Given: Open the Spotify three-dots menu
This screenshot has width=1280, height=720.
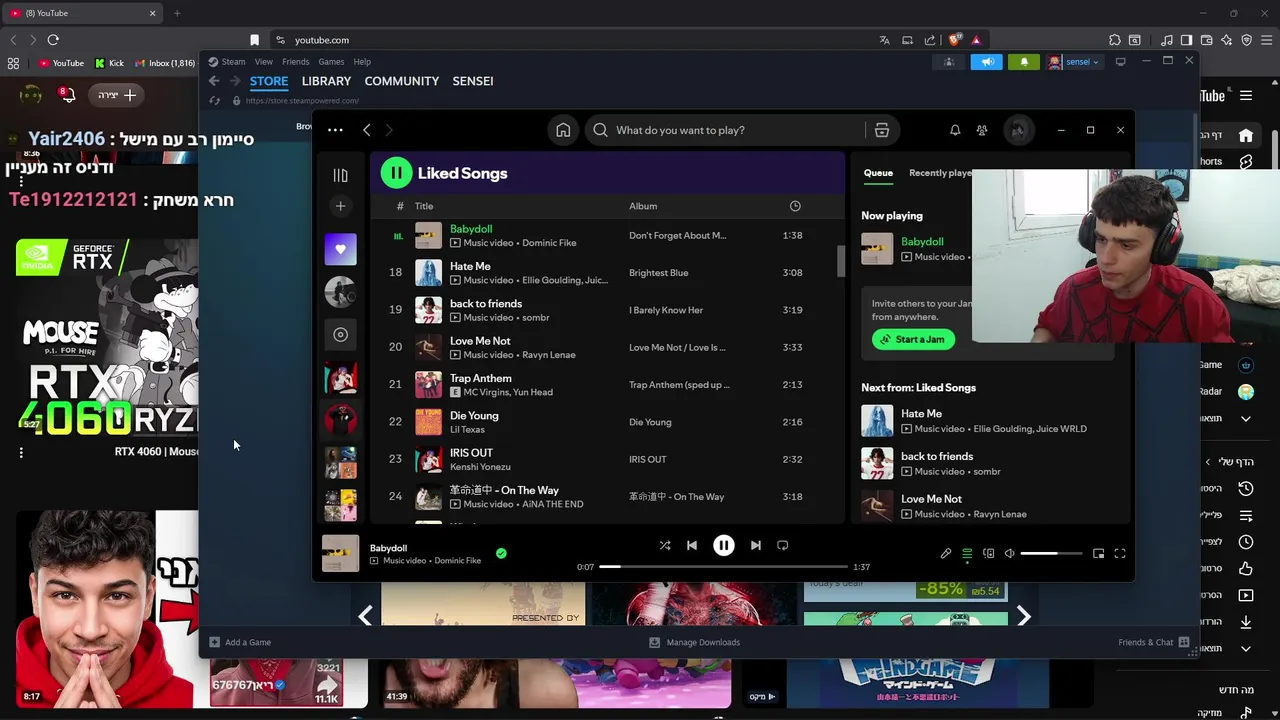Looking at the screenshot, I should point(335,130).
